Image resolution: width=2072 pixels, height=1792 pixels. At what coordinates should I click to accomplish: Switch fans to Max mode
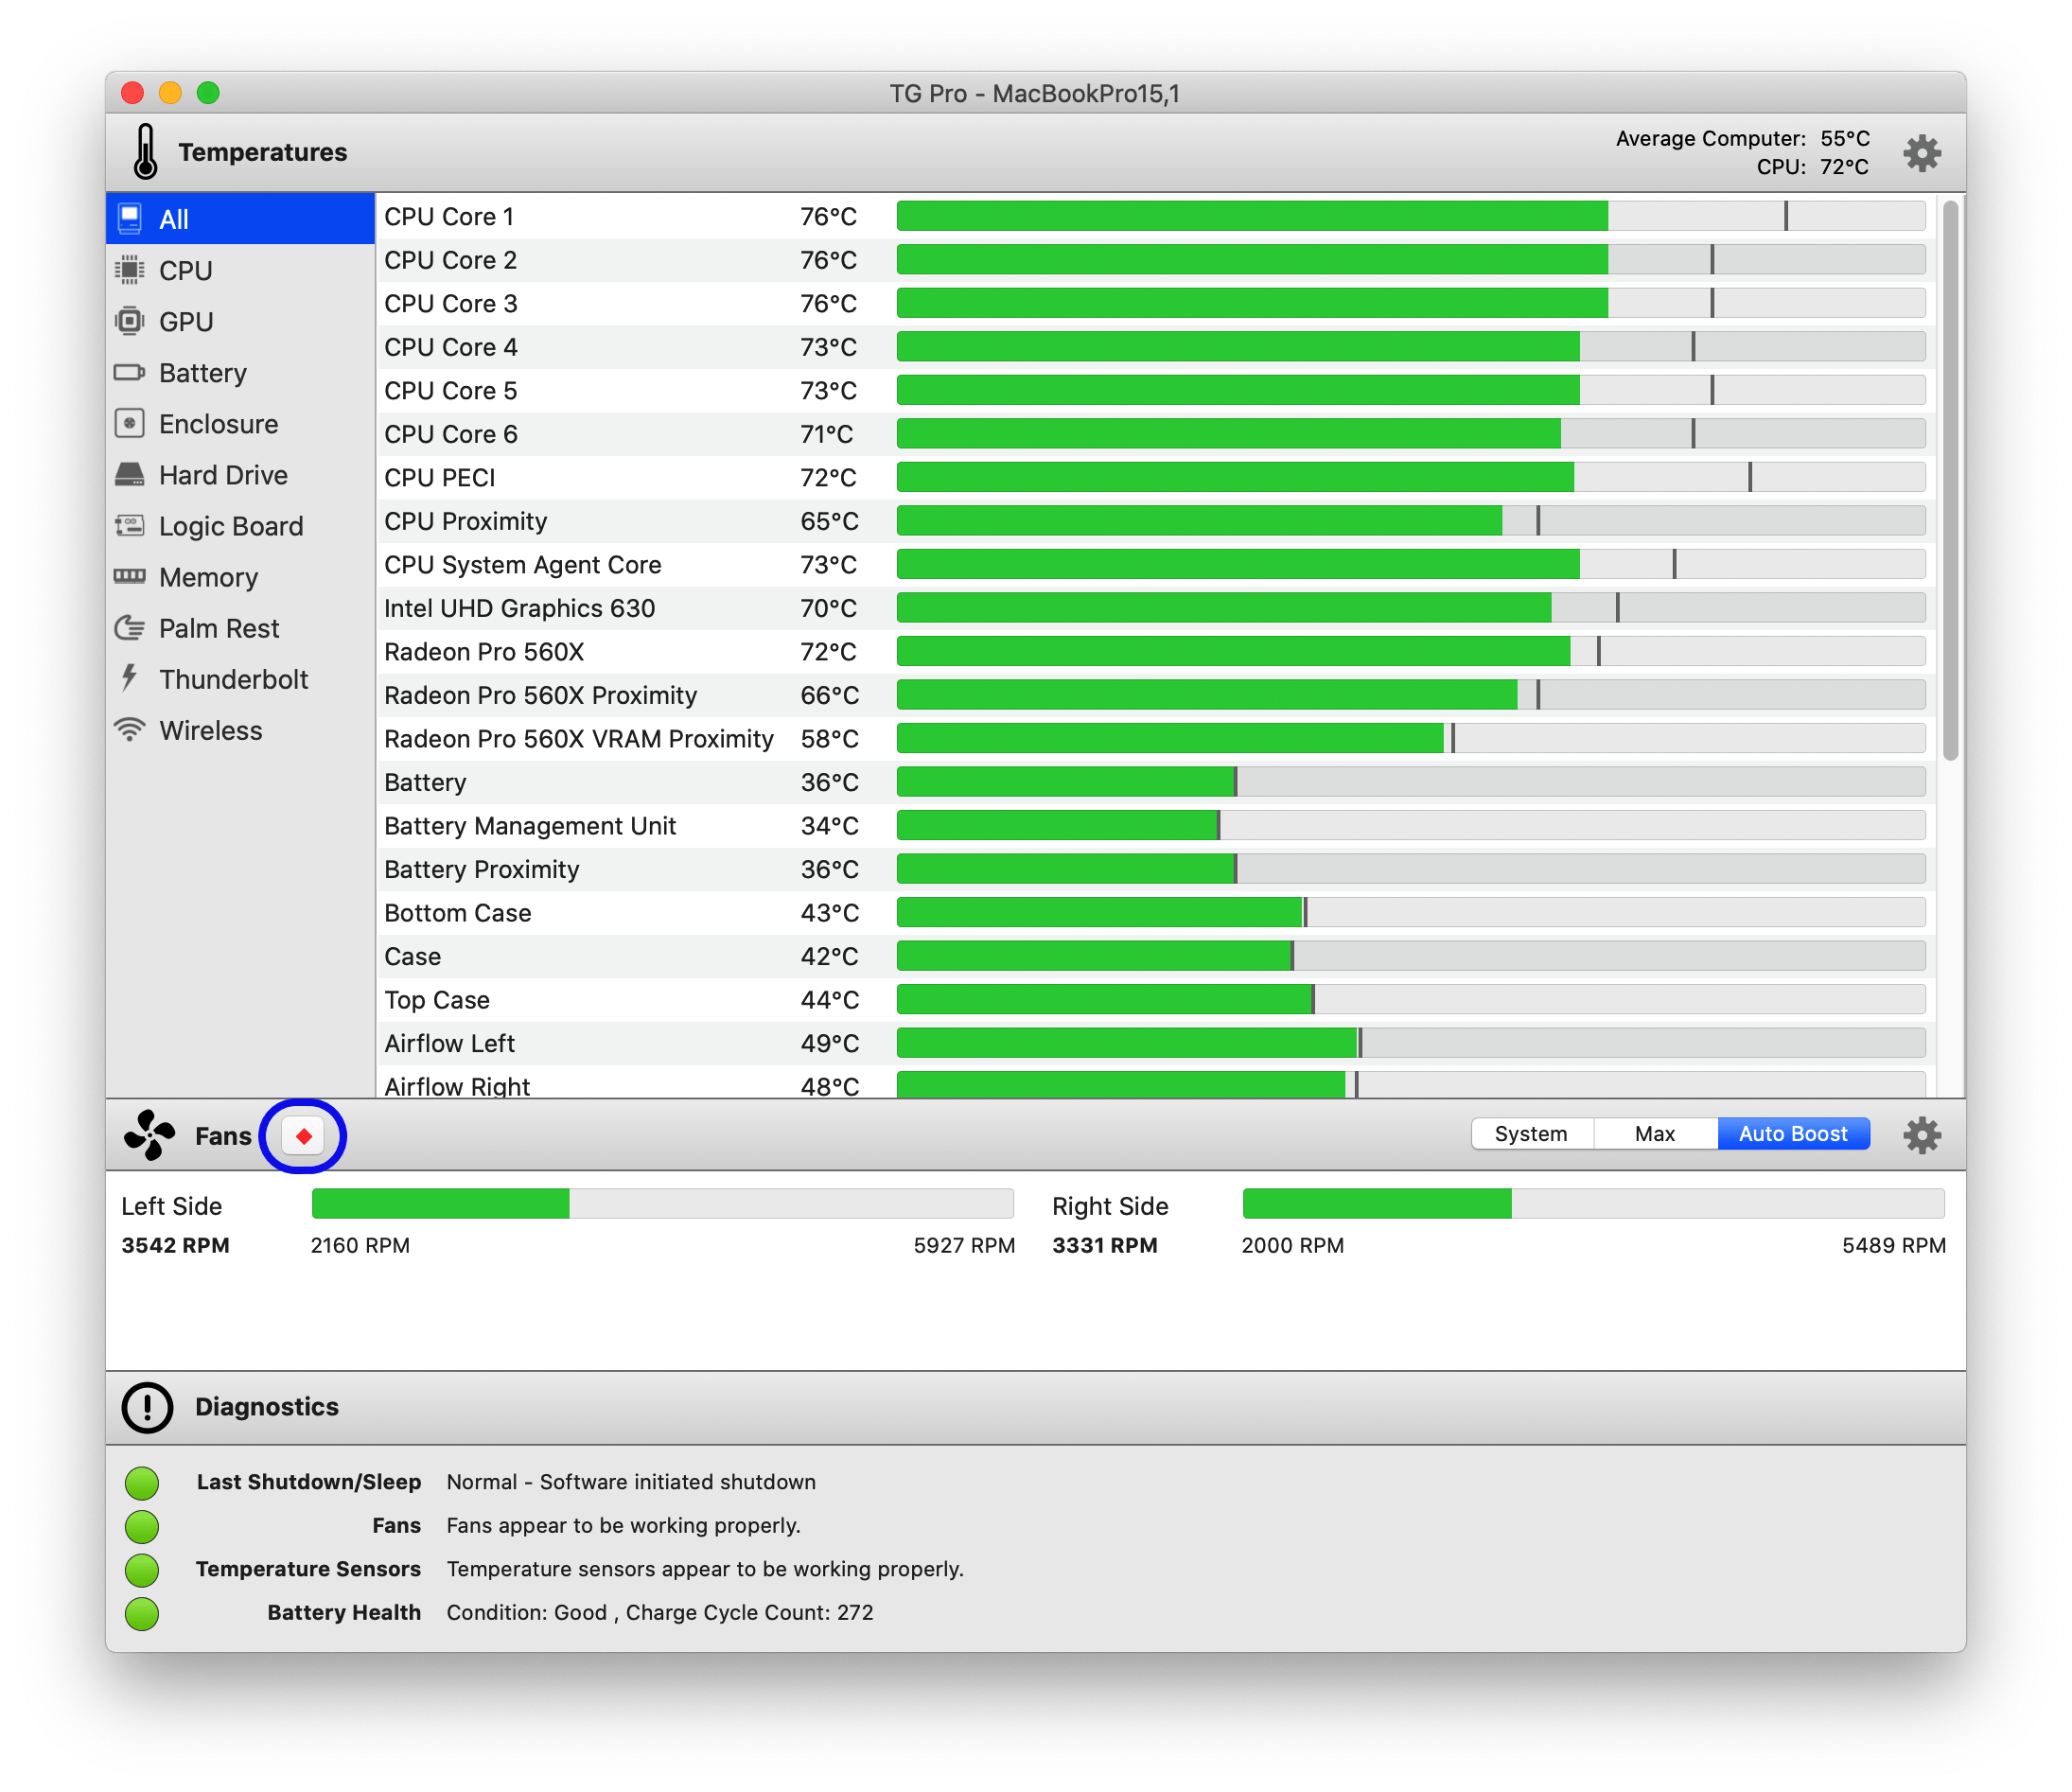tap(1654, 1133)
